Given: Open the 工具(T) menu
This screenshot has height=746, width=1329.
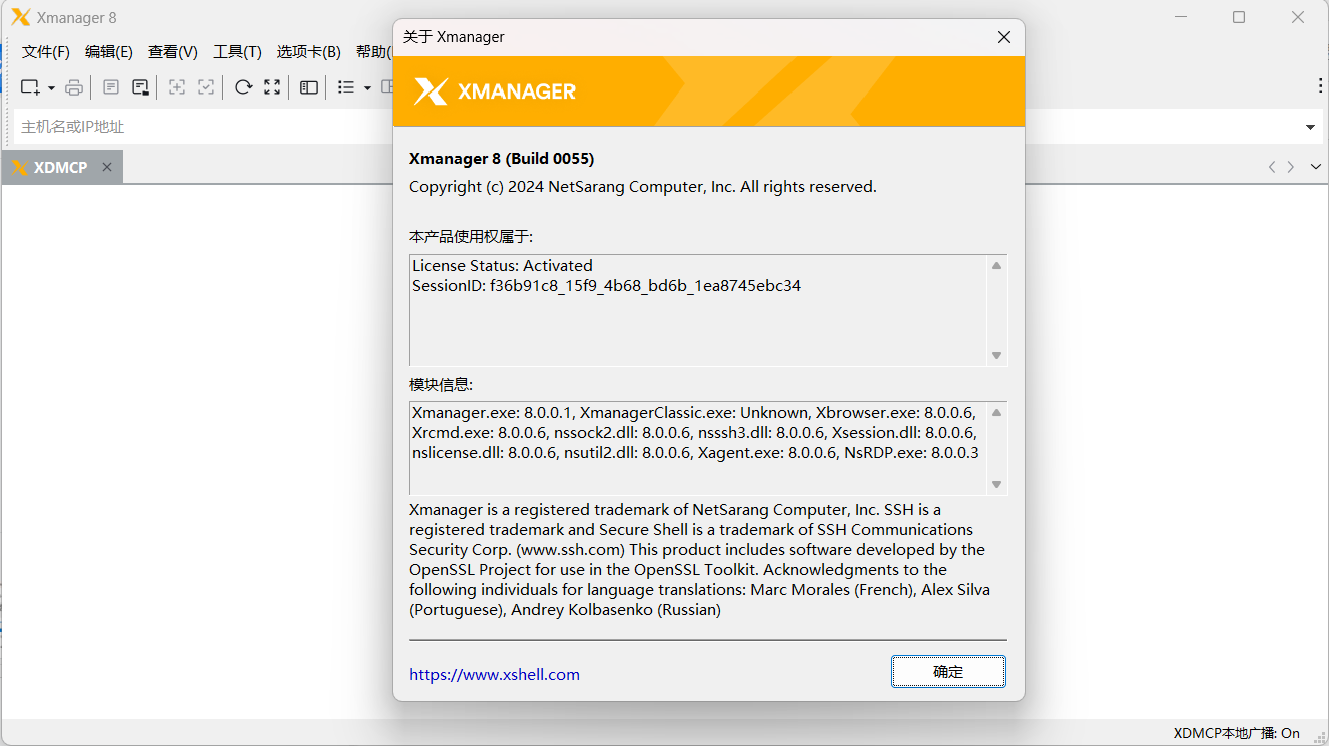Looking at the screenshot, I should tap(237, 52).
